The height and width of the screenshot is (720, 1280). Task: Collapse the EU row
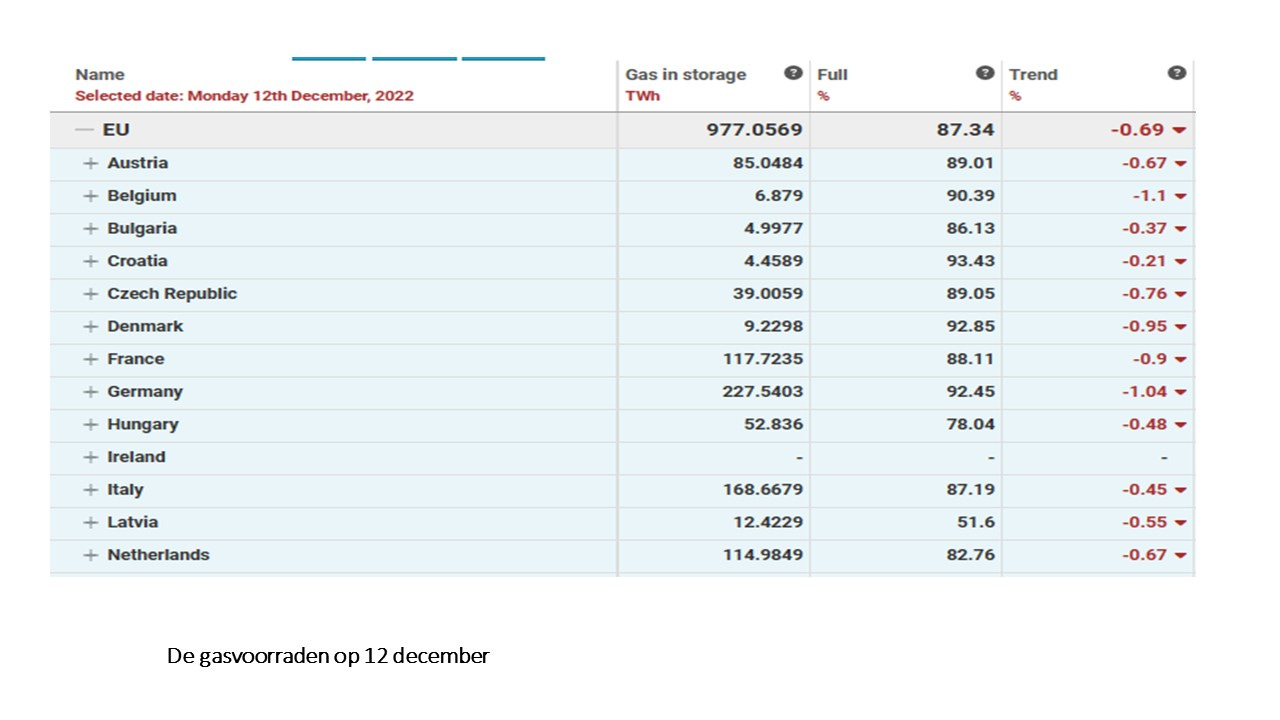(x=84, y=130)
